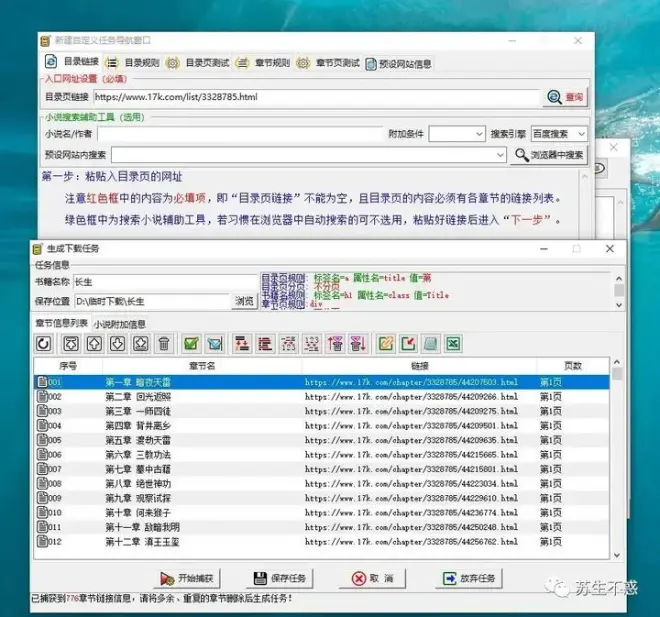Click the refresh icon in chapter toolbar
This screenshot has width=660, height=617.
coord(44,344)
